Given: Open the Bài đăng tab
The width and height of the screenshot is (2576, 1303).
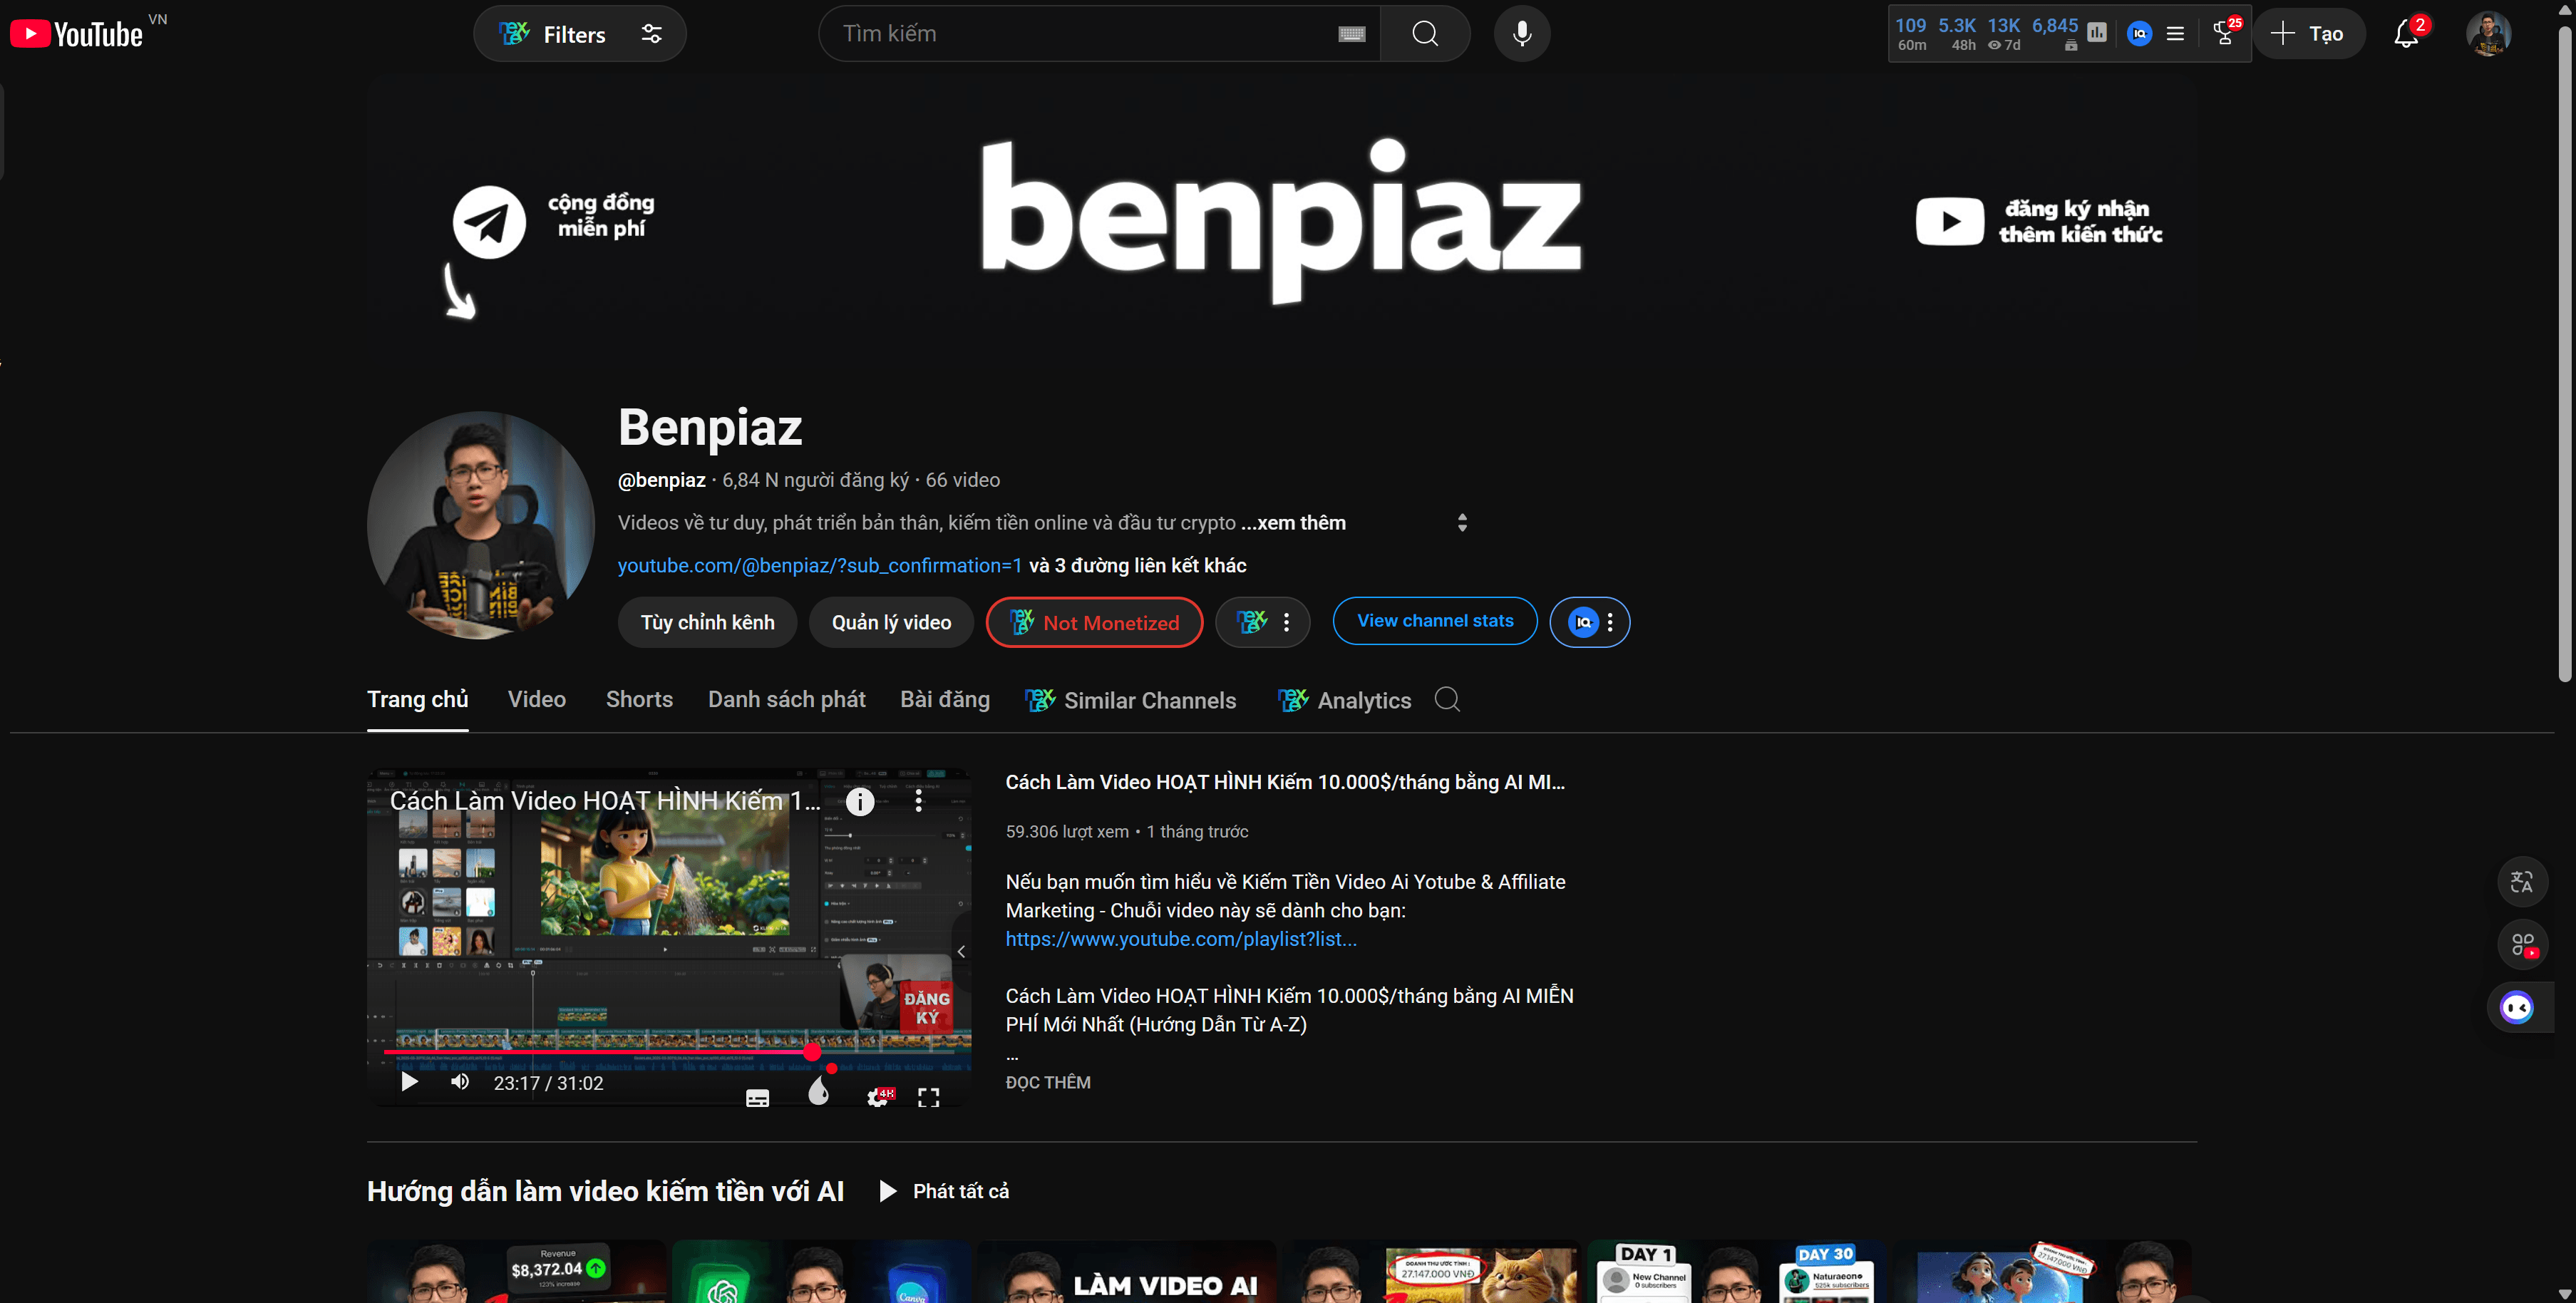Looking at the screenshot, I should click(945, 699).
